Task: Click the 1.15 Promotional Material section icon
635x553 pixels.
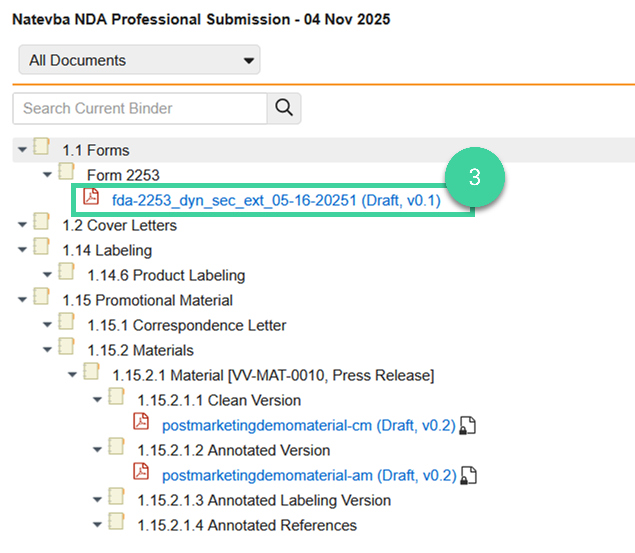Action: point(41,299)
